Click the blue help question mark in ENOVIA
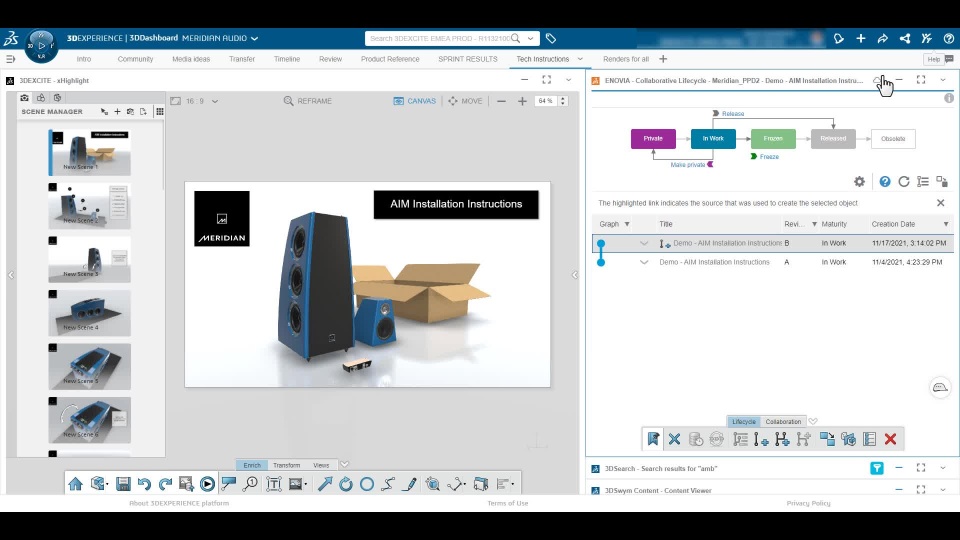 [885, 182]
